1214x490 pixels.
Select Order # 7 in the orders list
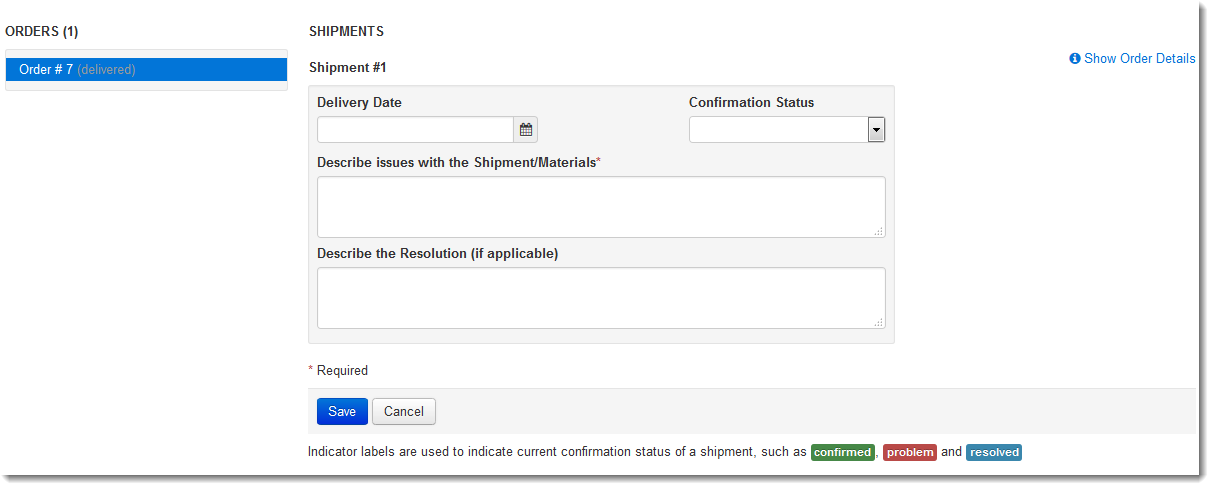tap(146, 70)
